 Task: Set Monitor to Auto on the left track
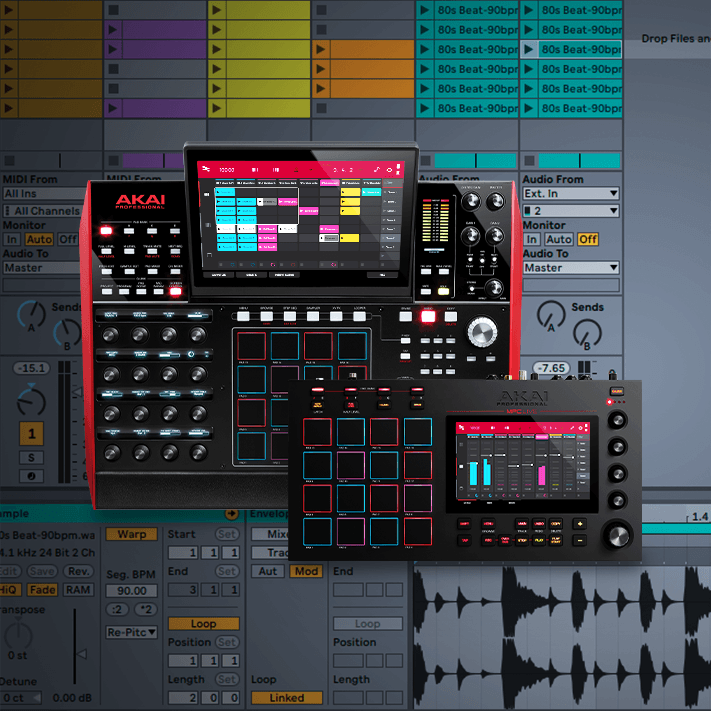[39, 239]
